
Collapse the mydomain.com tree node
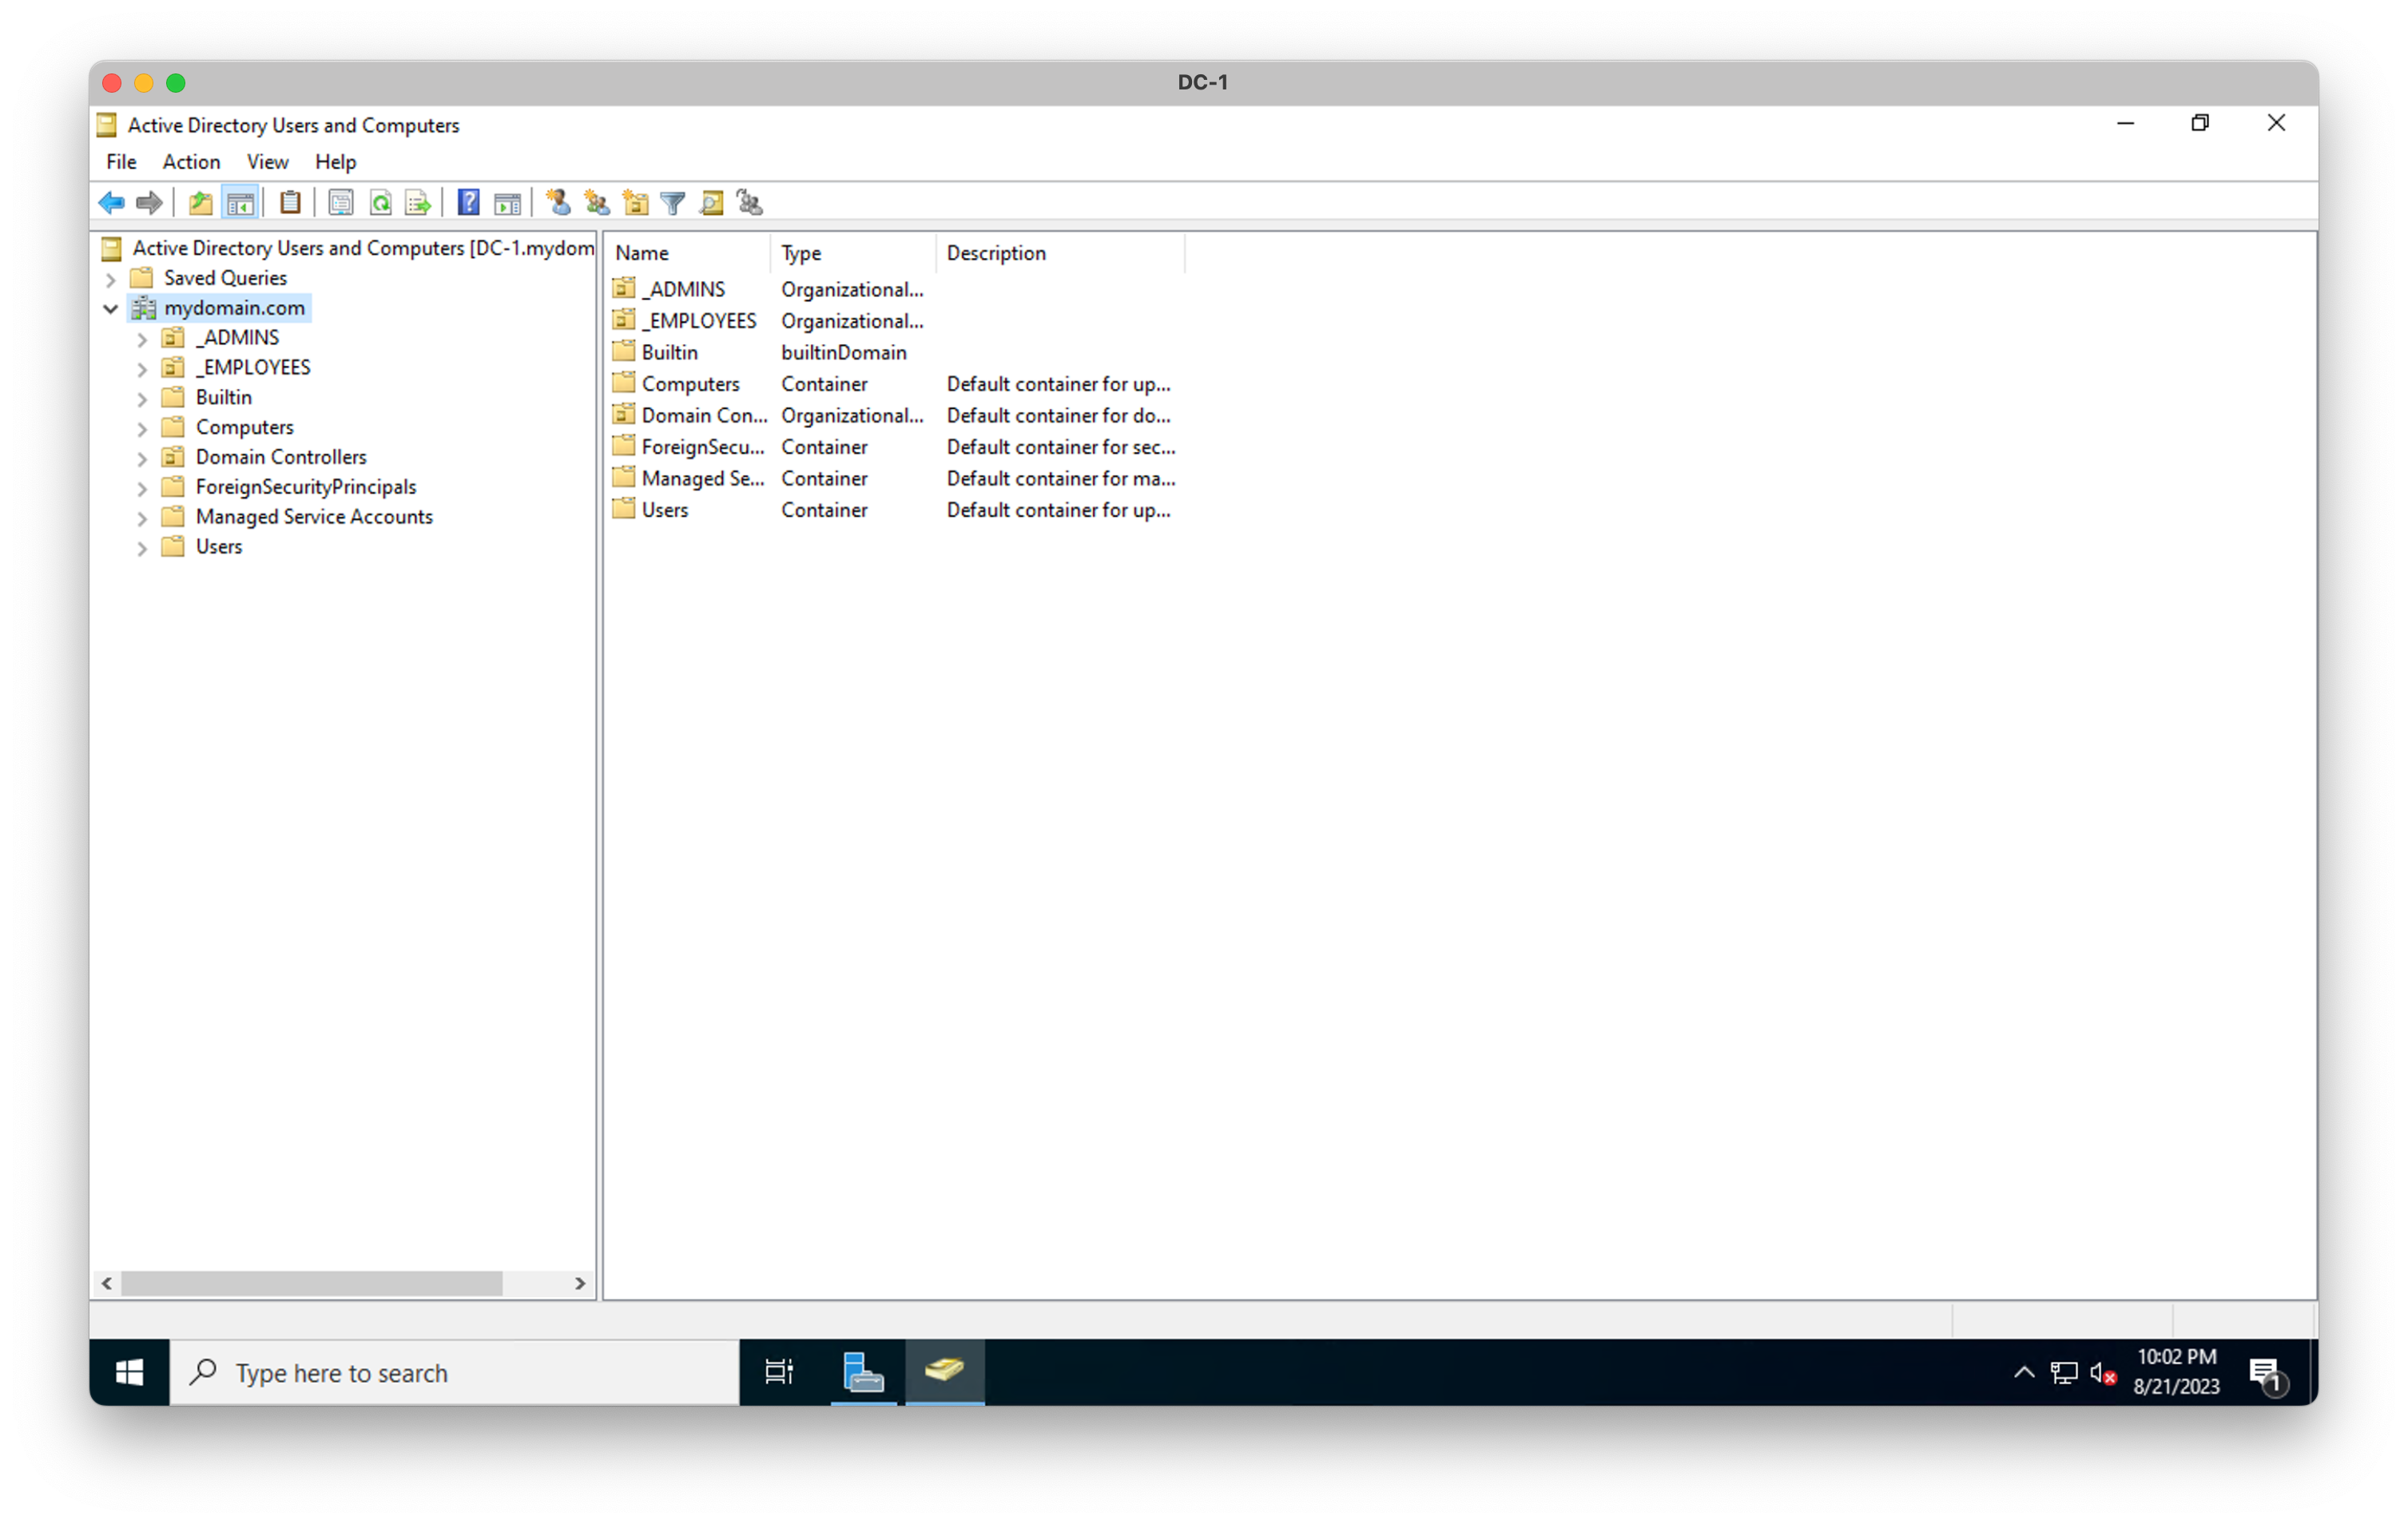point(111,308)
